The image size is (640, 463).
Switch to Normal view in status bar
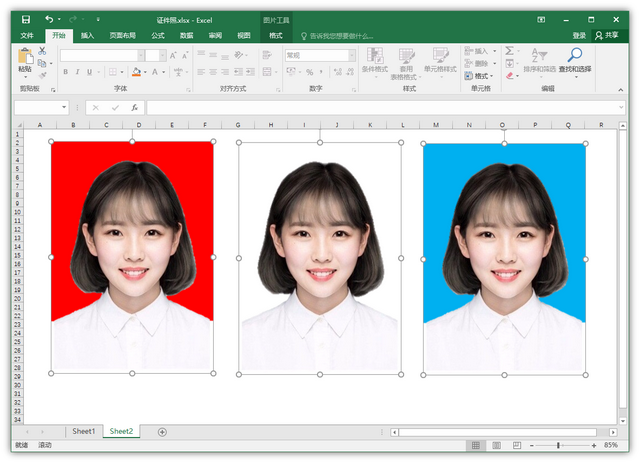476,445
